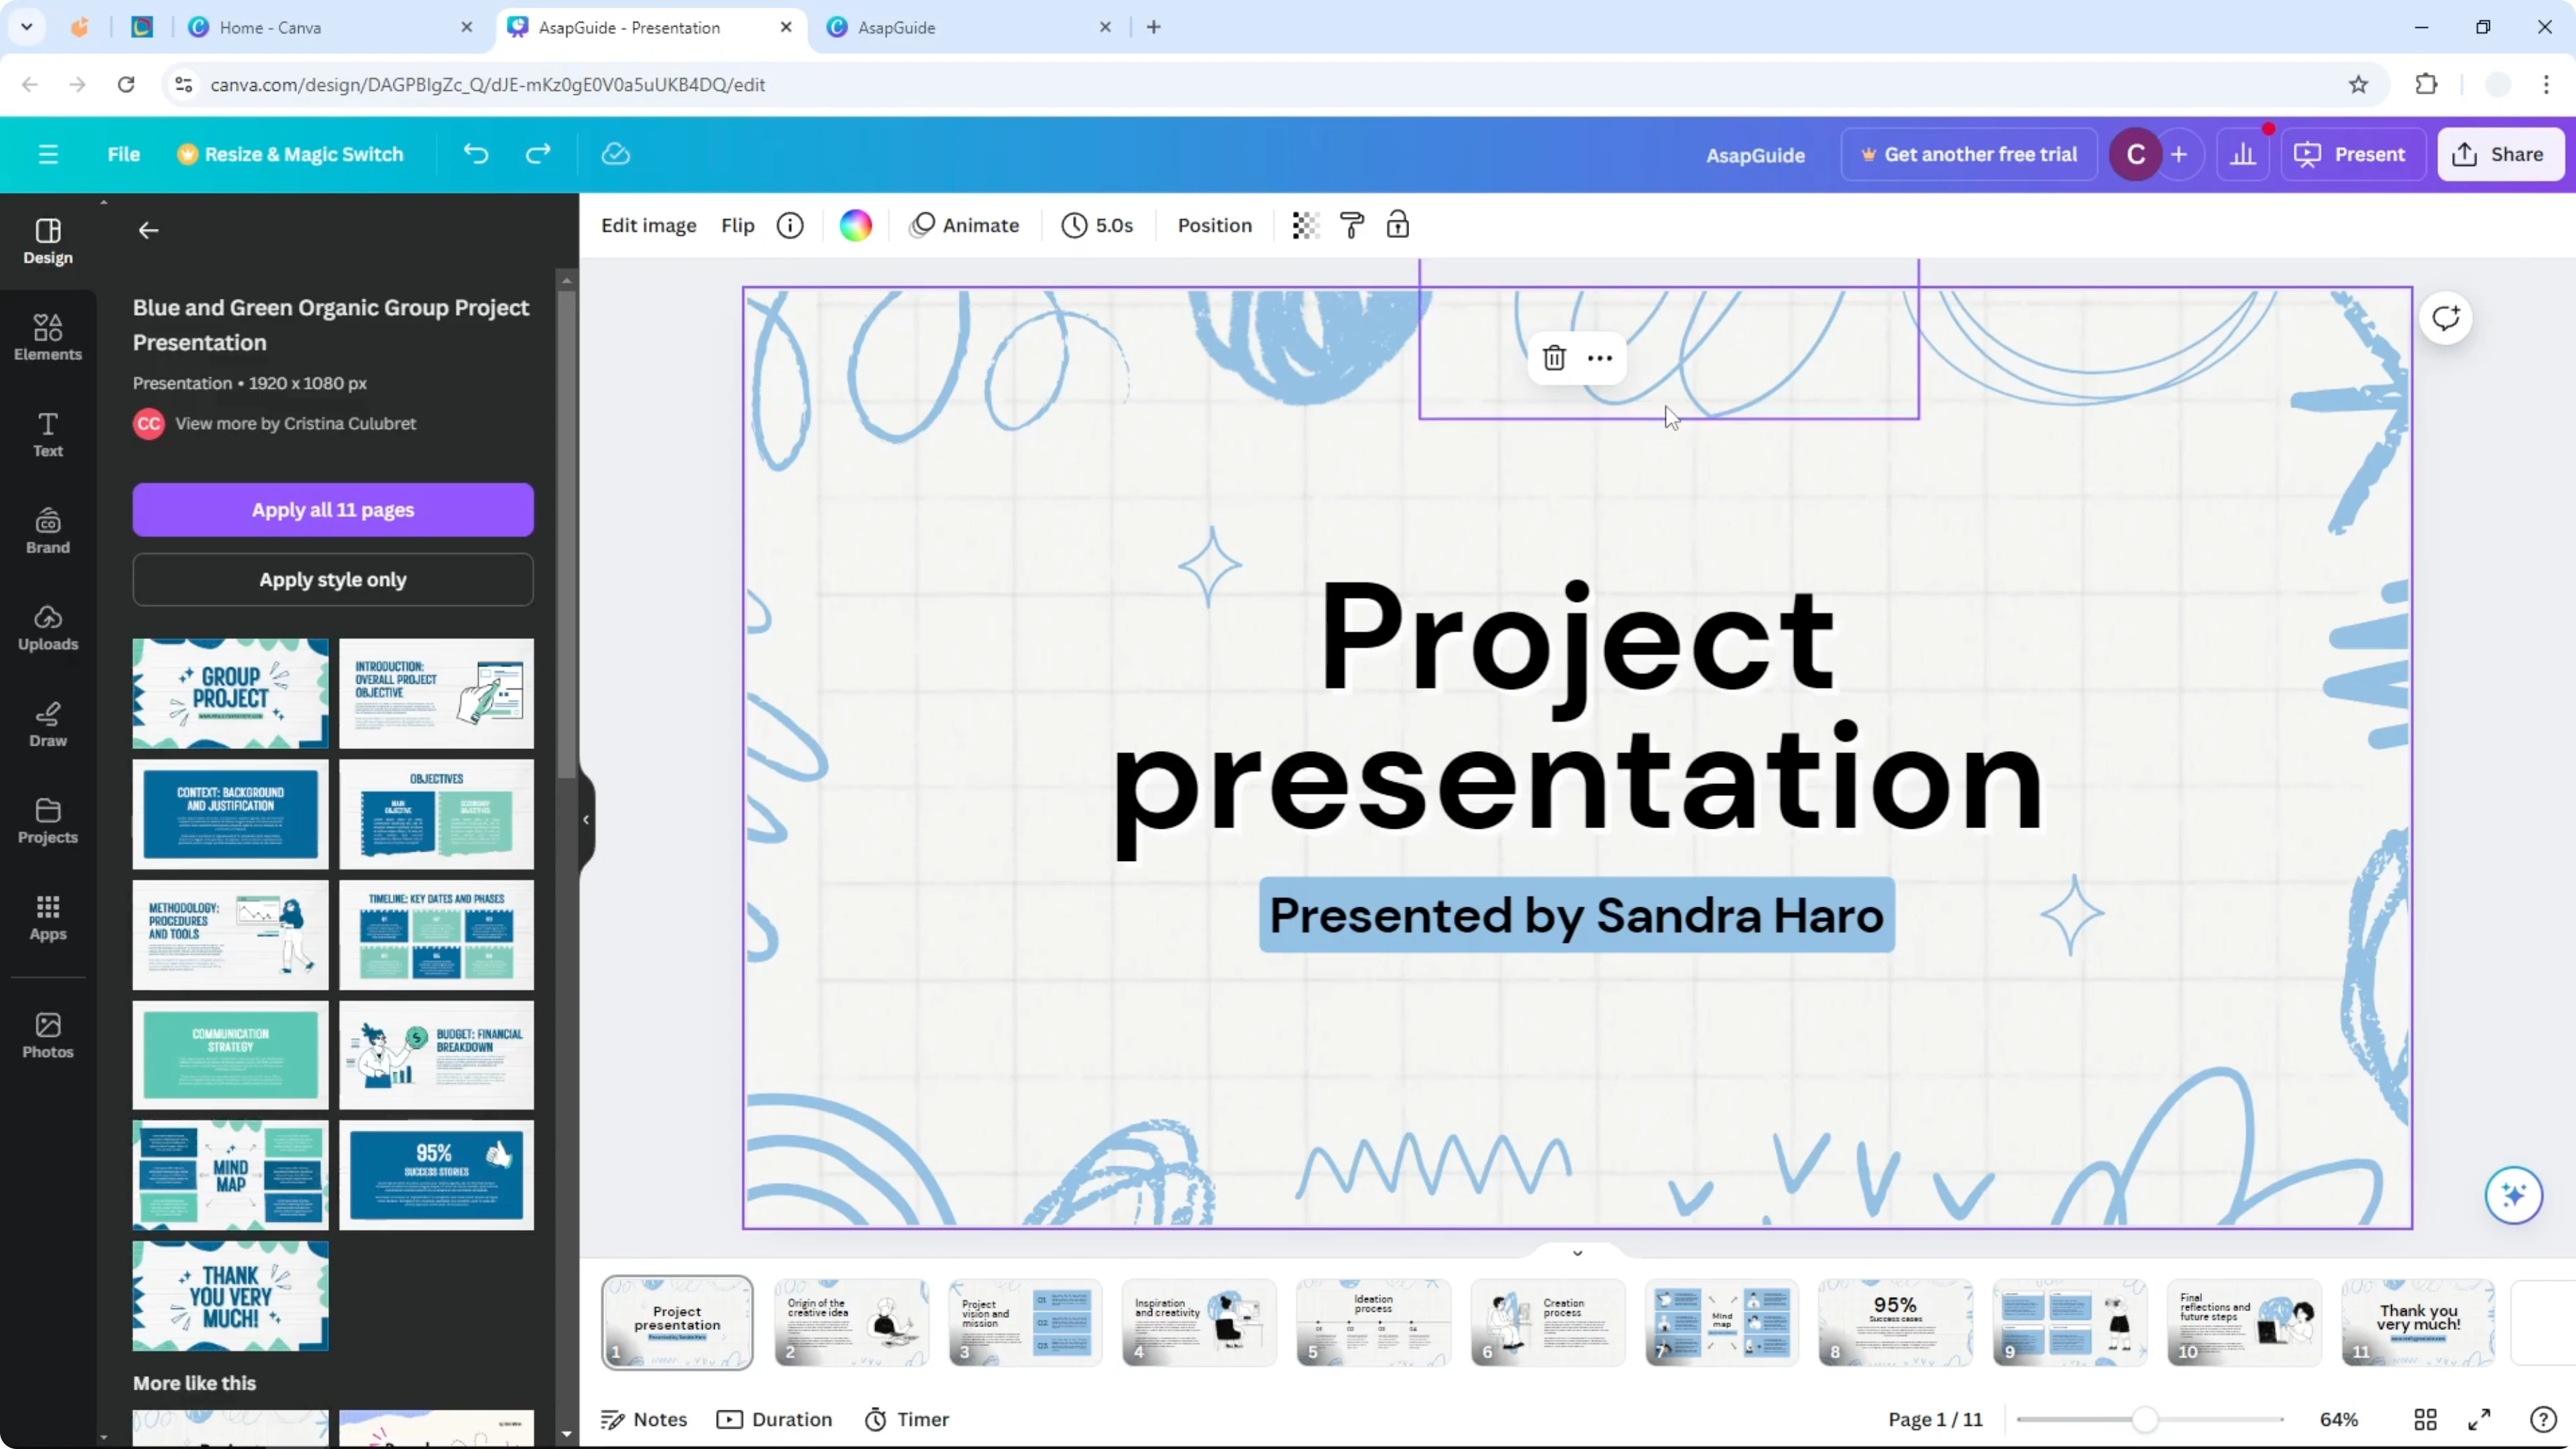Click Apply all 11 pages button

point(333,509)
